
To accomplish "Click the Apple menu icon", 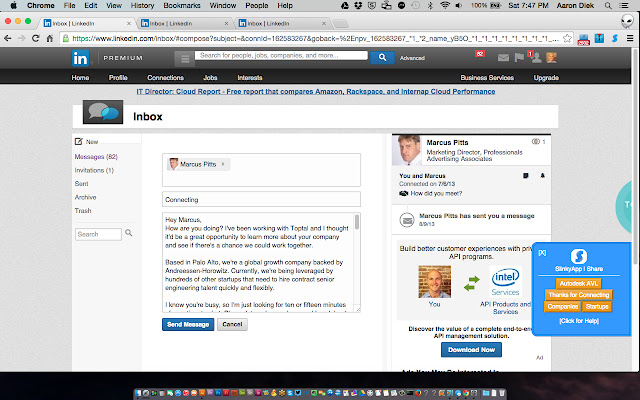I will pos(13,6).
